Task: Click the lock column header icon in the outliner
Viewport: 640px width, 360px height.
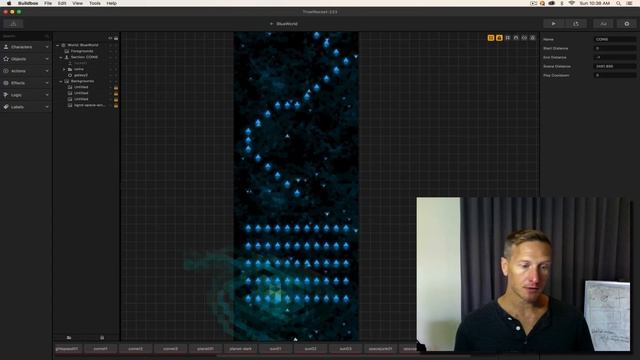Action: click(116, 38)
